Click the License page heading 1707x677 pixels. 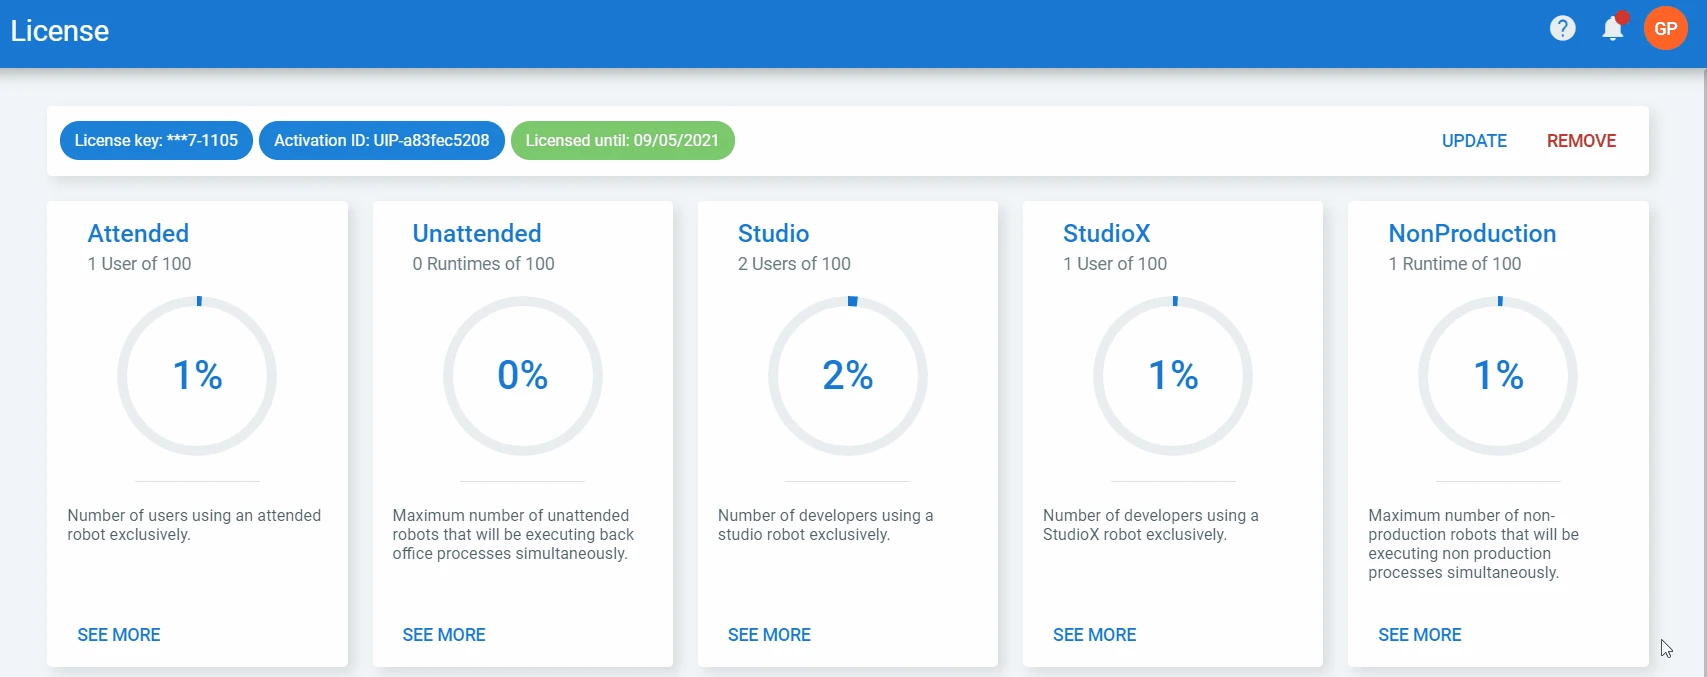[x=60, y=31]
